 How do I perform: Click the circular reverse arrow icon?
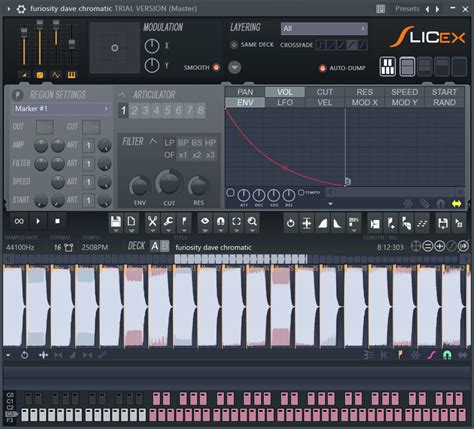tap(290, 223)
